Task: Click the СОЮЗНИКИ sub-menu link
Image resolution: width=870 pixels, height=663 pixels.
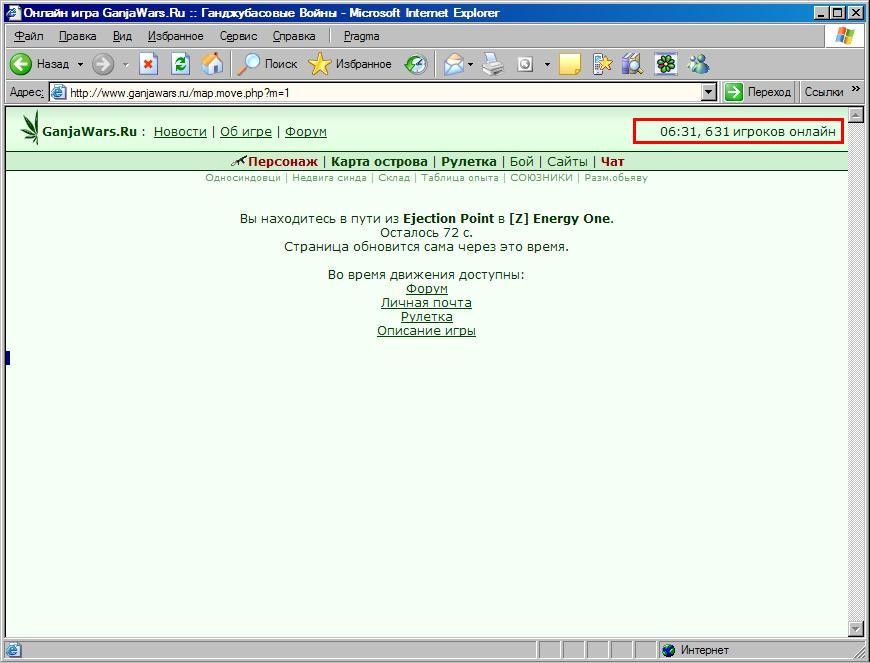Action: [542, 178]
